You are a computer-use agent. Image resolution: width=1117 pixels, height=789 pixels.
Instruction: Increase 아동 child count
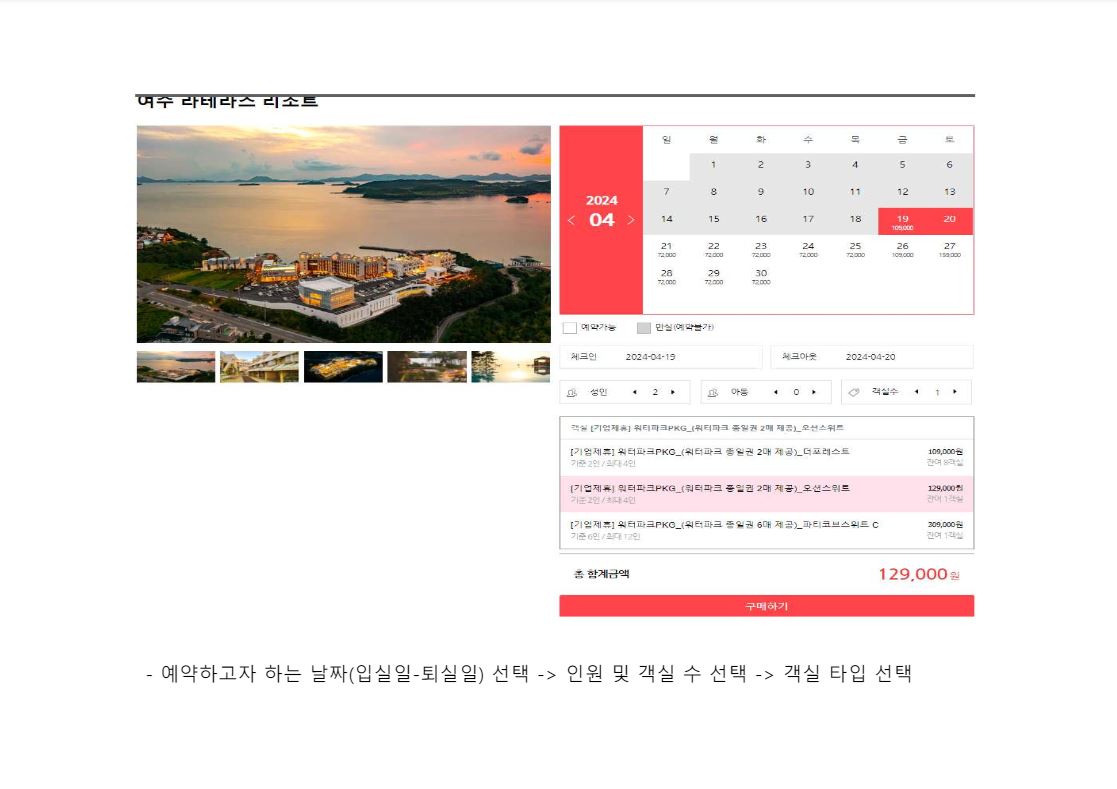814,392
